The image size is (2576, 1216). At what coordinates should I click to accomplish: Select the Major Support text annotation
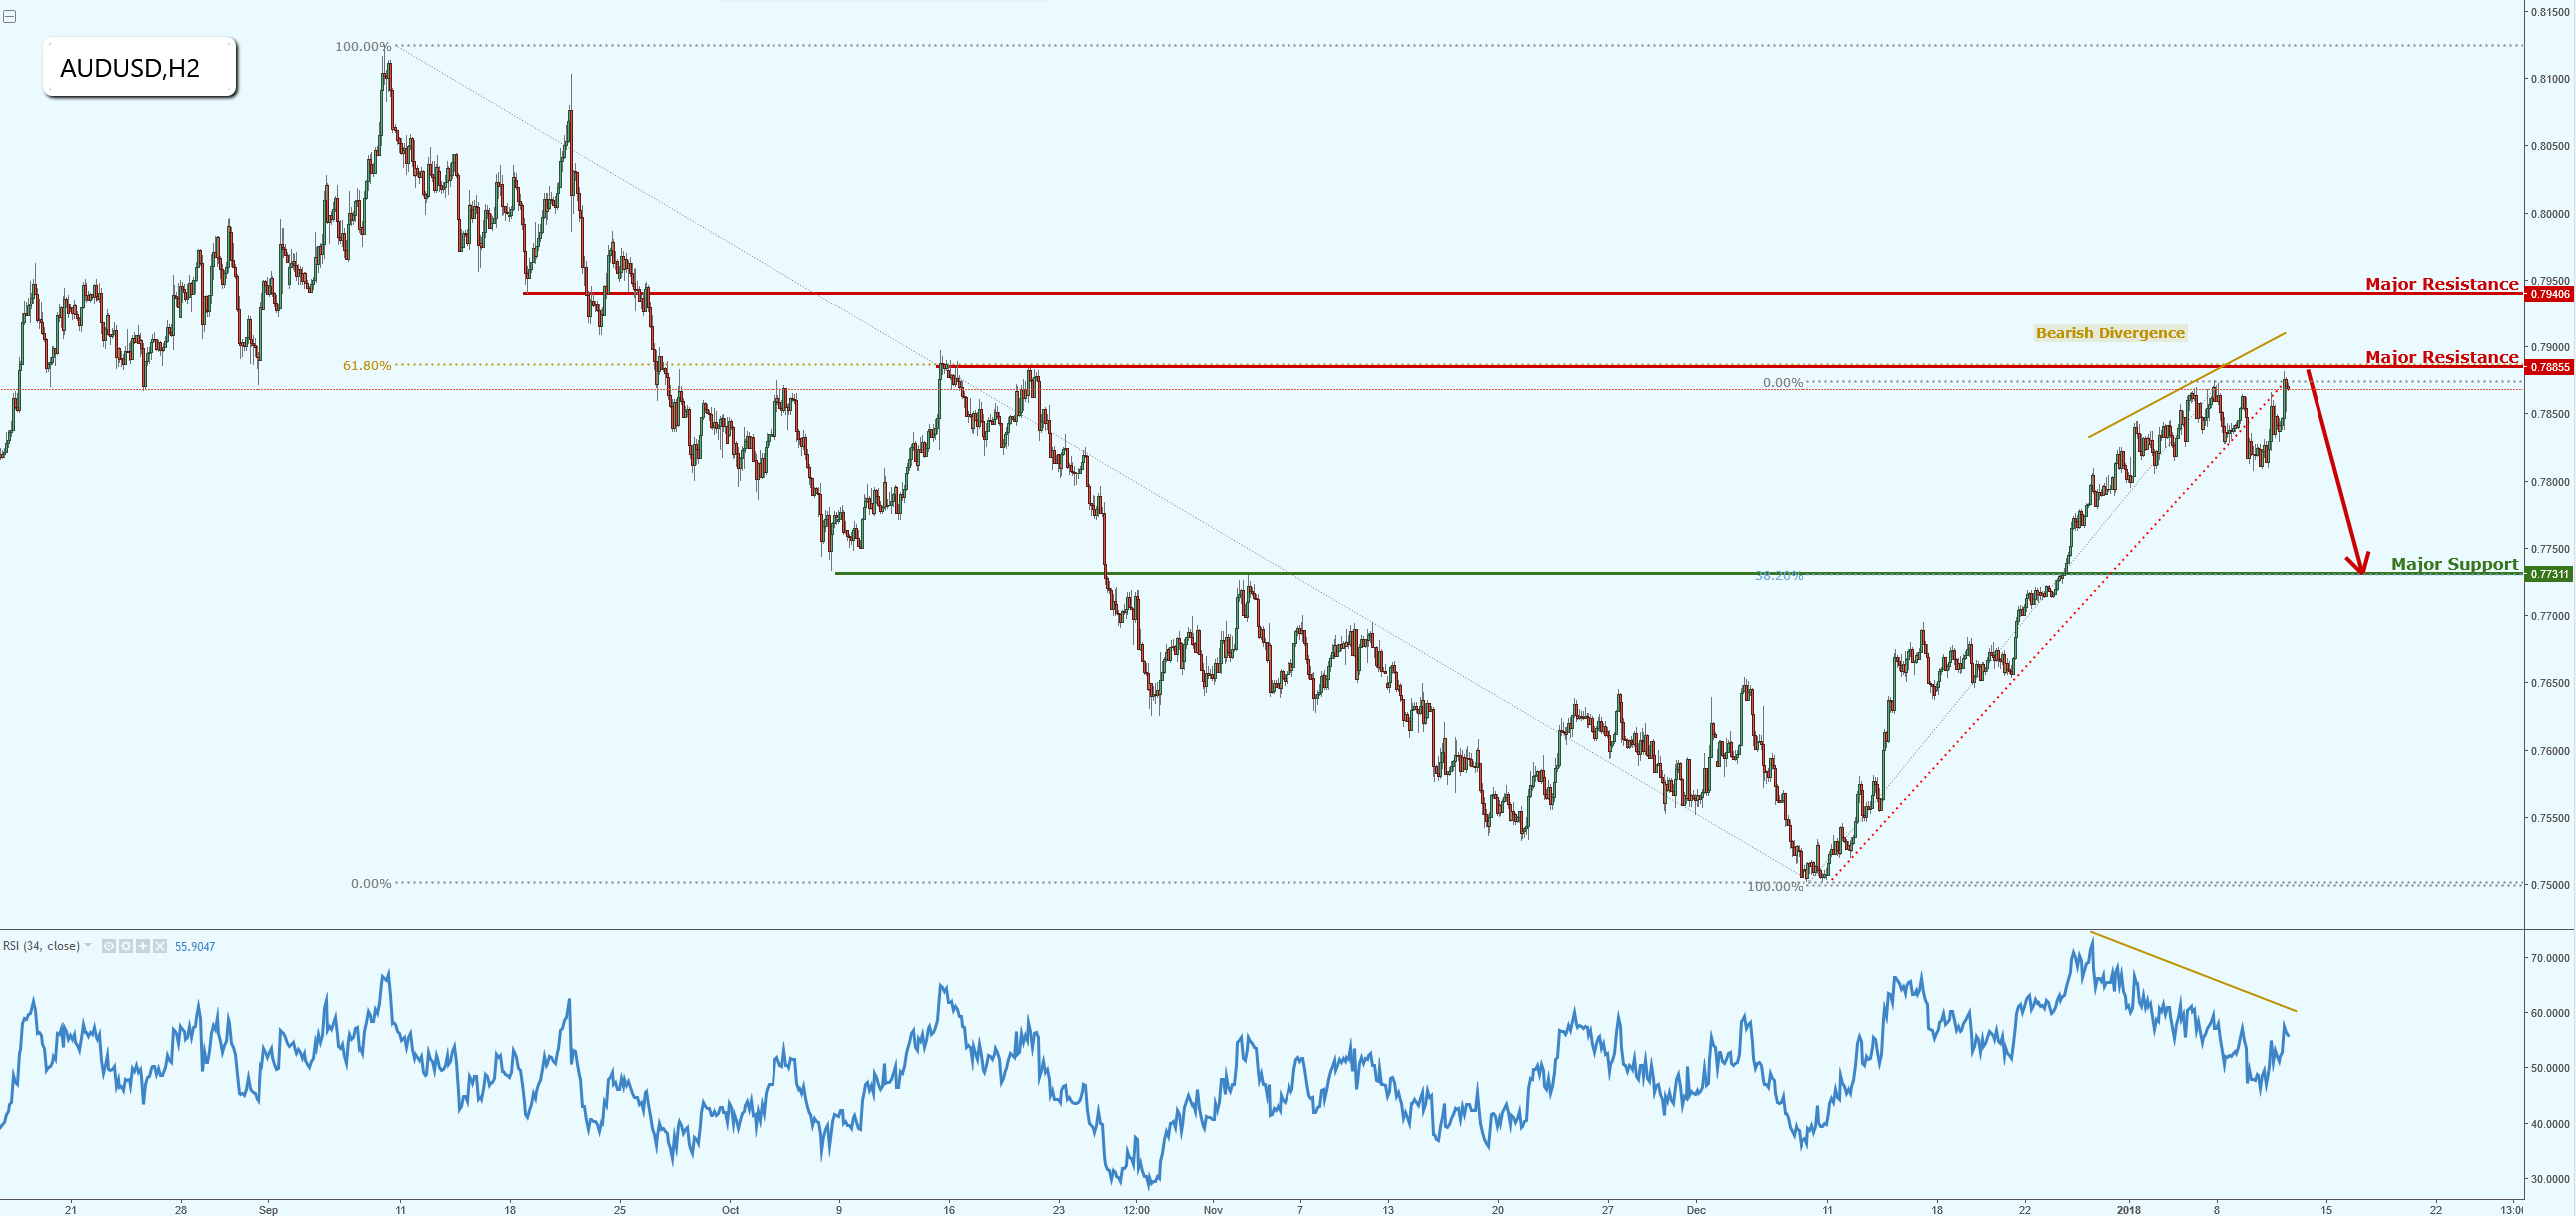point(2454,564)
